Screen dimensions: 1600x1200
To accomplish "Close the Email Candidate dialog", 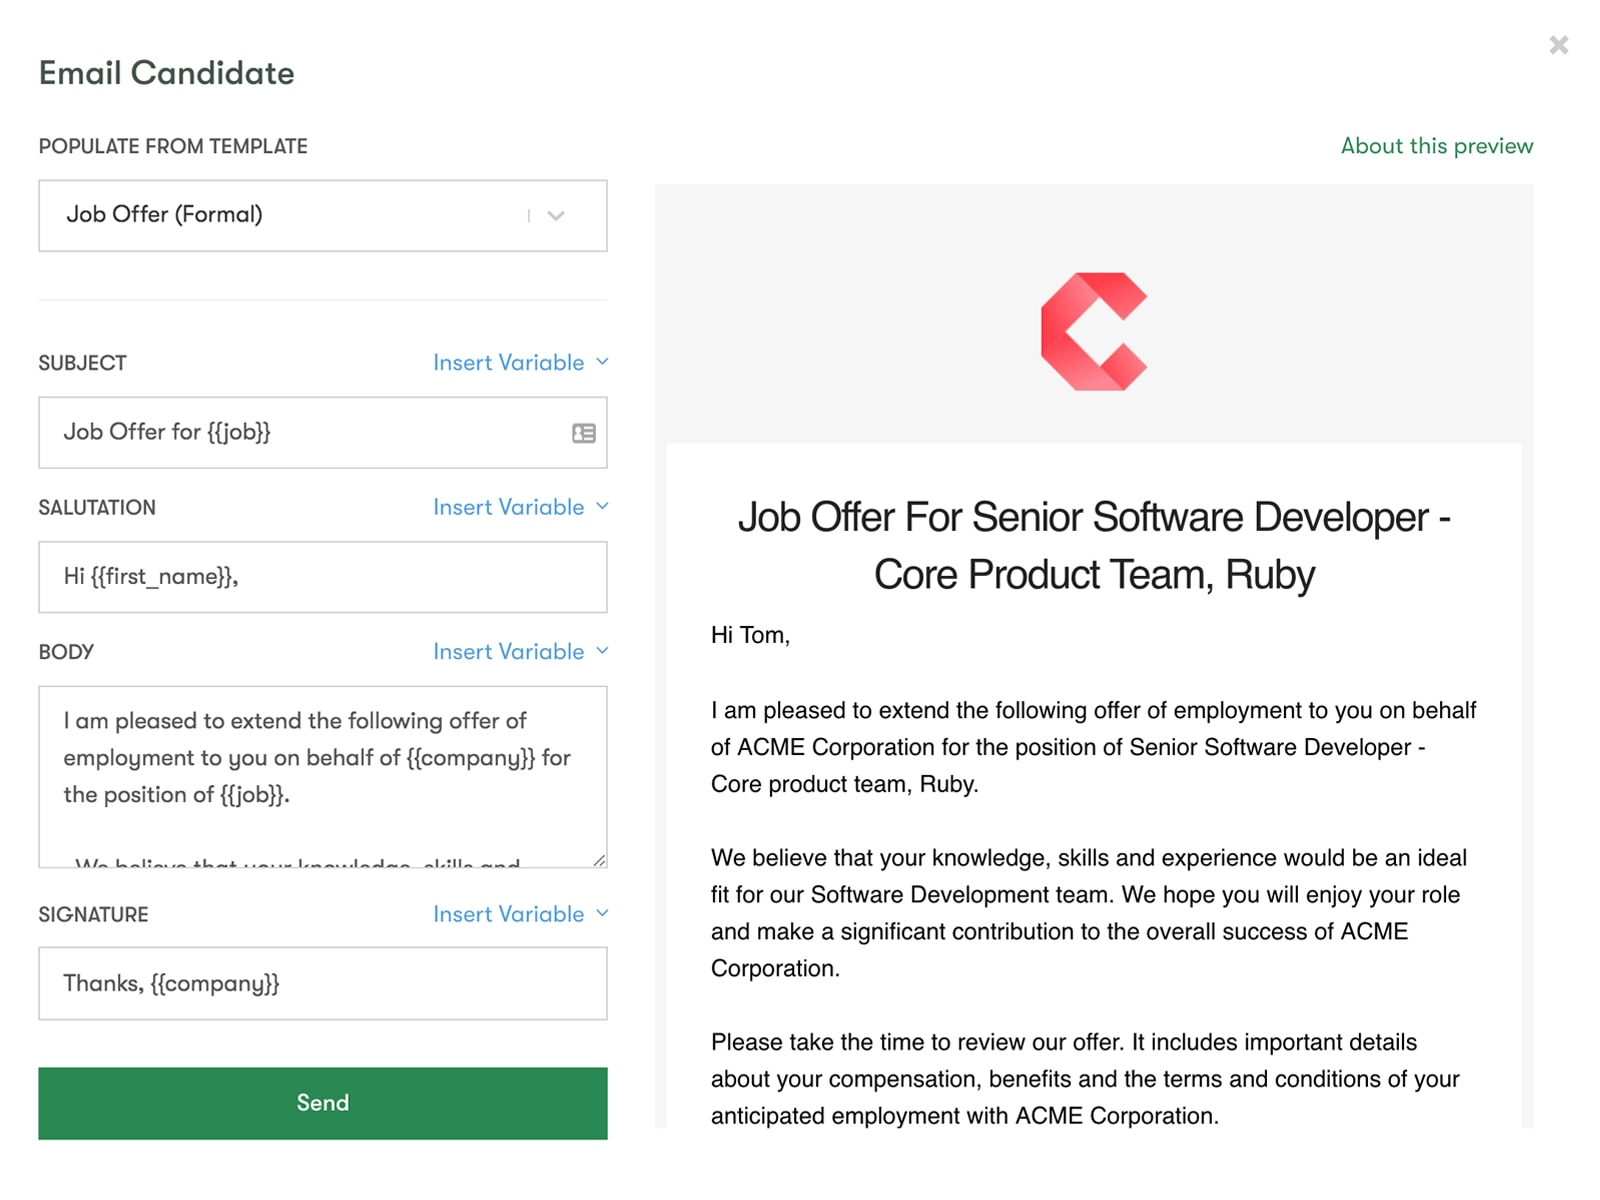I will click(x=1558, y=45).
